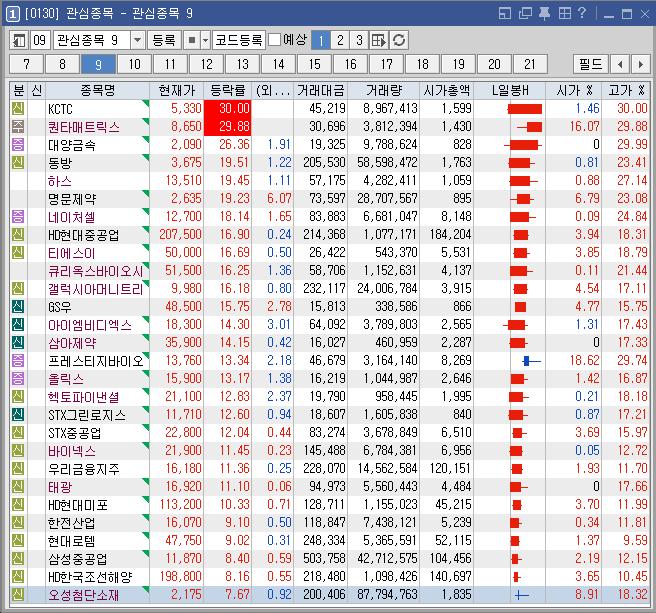Select the 태광 stock name
The width and height of the screenshot is (656, 613).
[x=60, y=487]
